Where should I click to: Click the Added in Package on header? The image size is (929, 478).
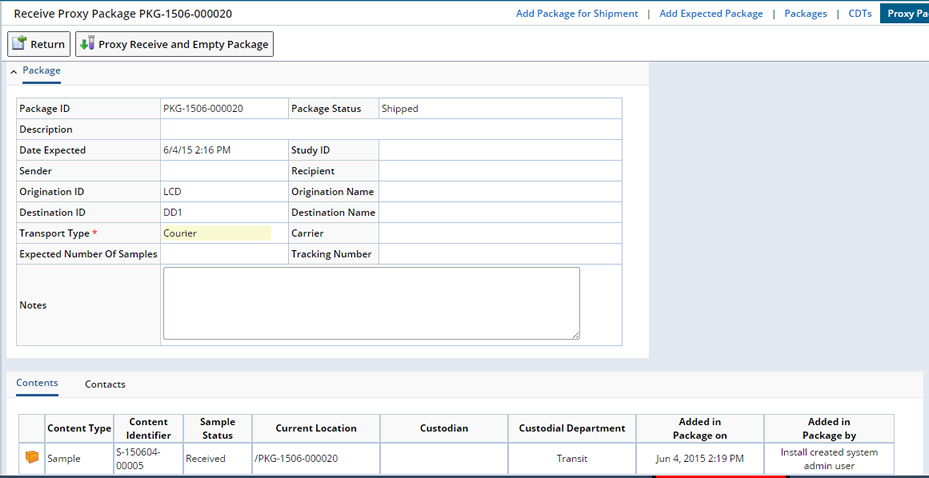click(700, 428)
